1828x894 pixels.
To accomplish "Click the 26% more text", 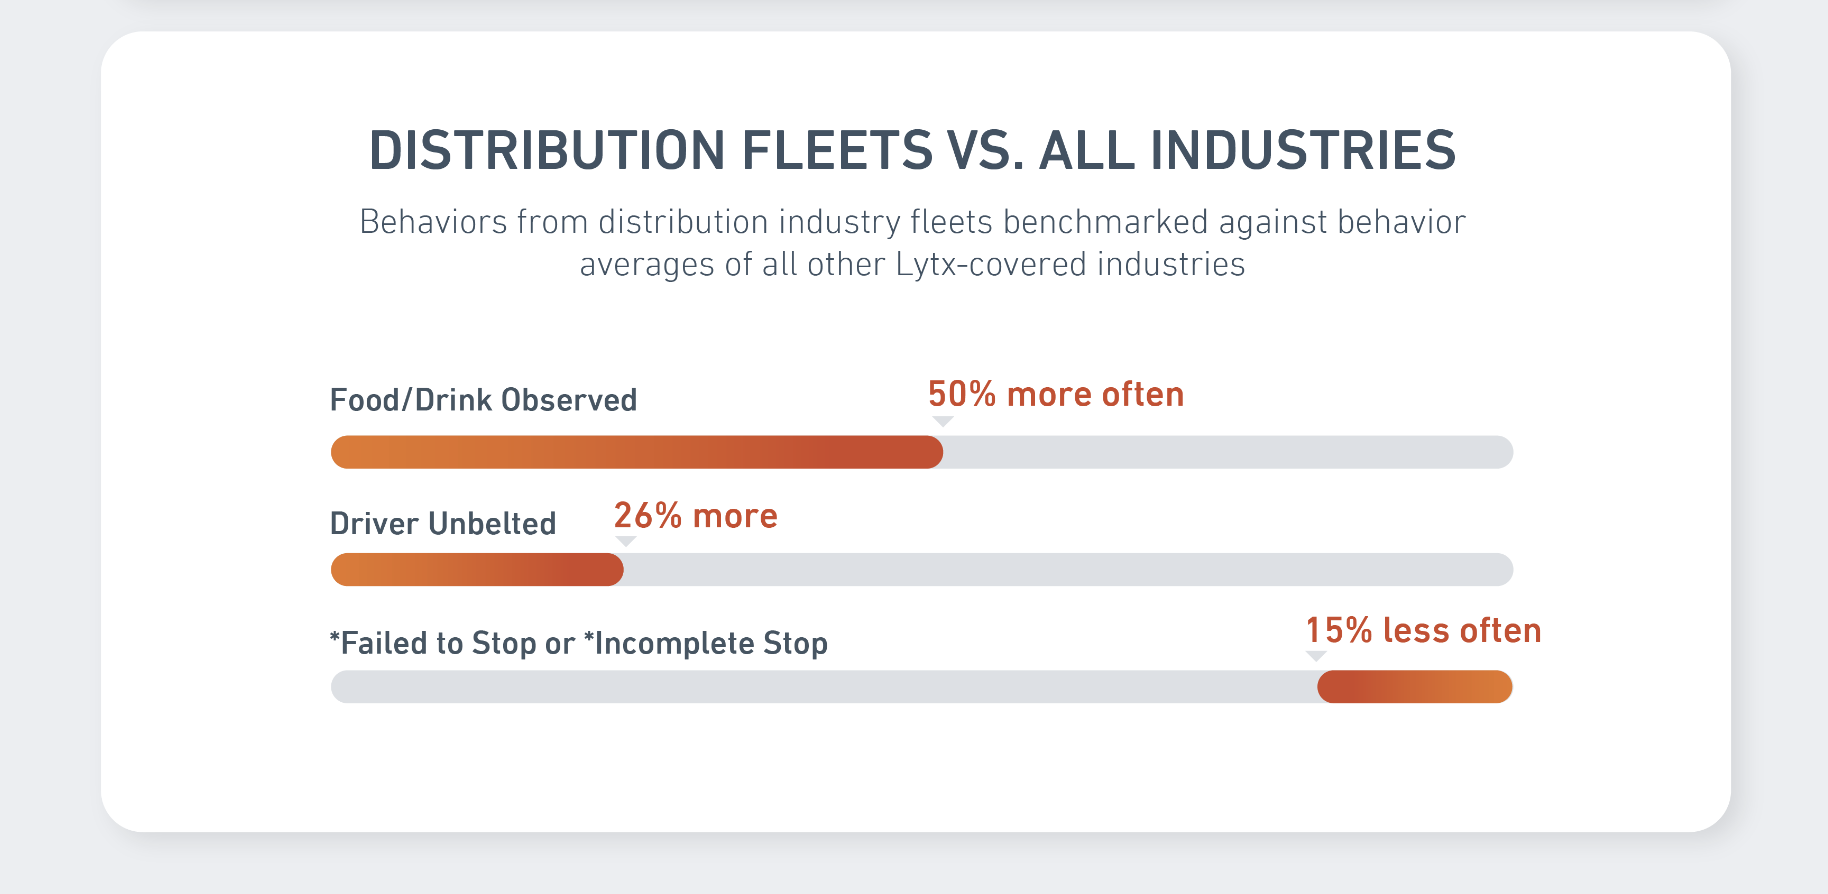I will tap(695, 516).
